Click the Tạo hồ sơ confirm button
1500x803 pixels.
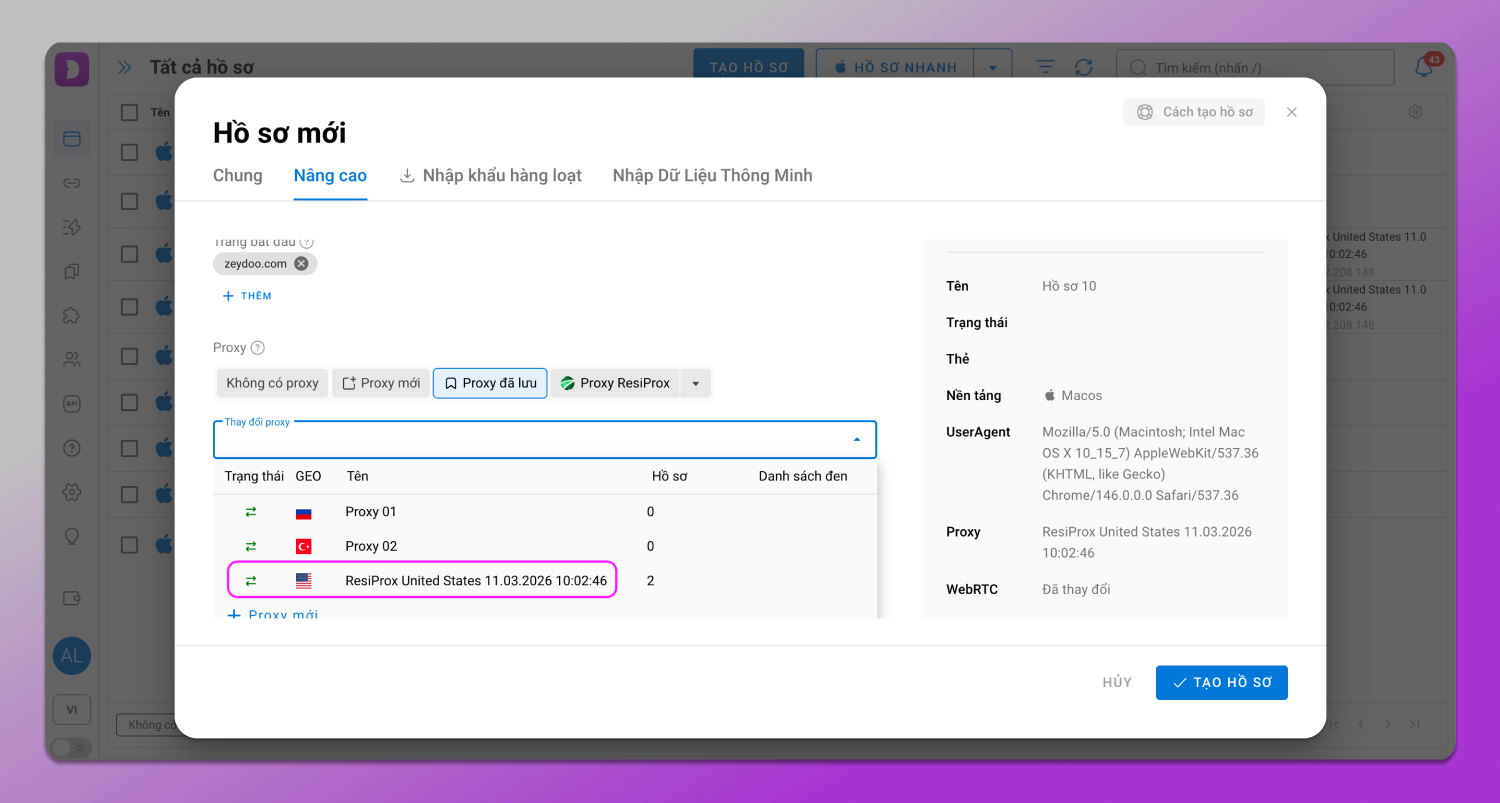pyautogui.click(x=1221, y=683)
